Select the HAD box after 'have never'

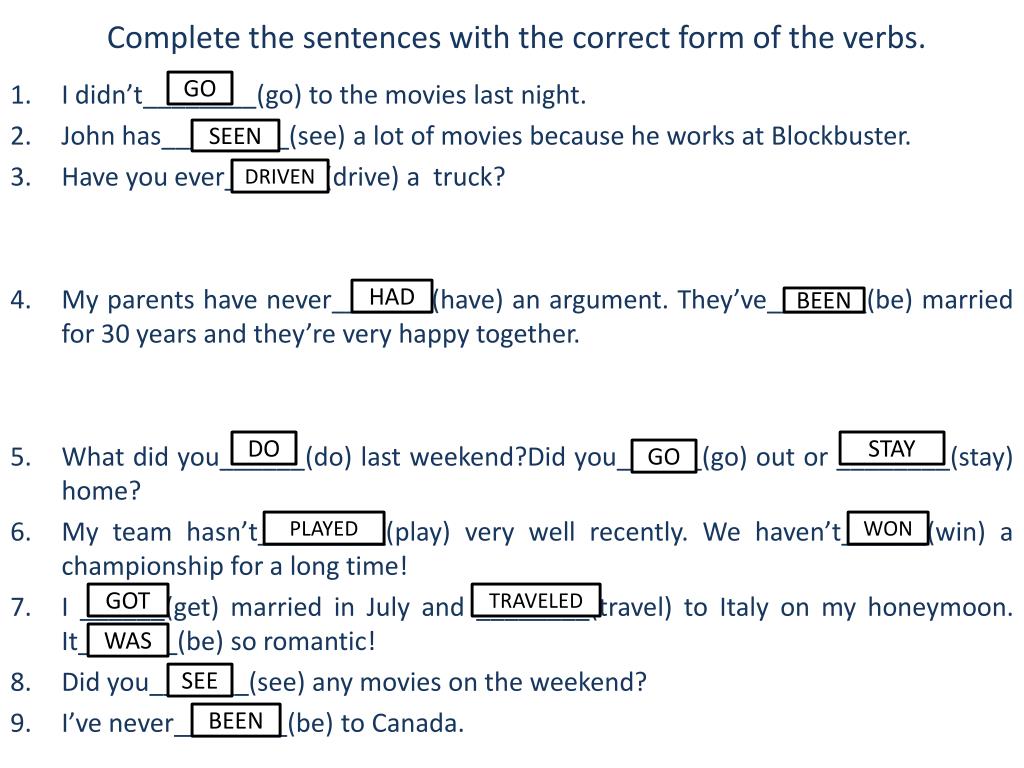coord(392,296)
